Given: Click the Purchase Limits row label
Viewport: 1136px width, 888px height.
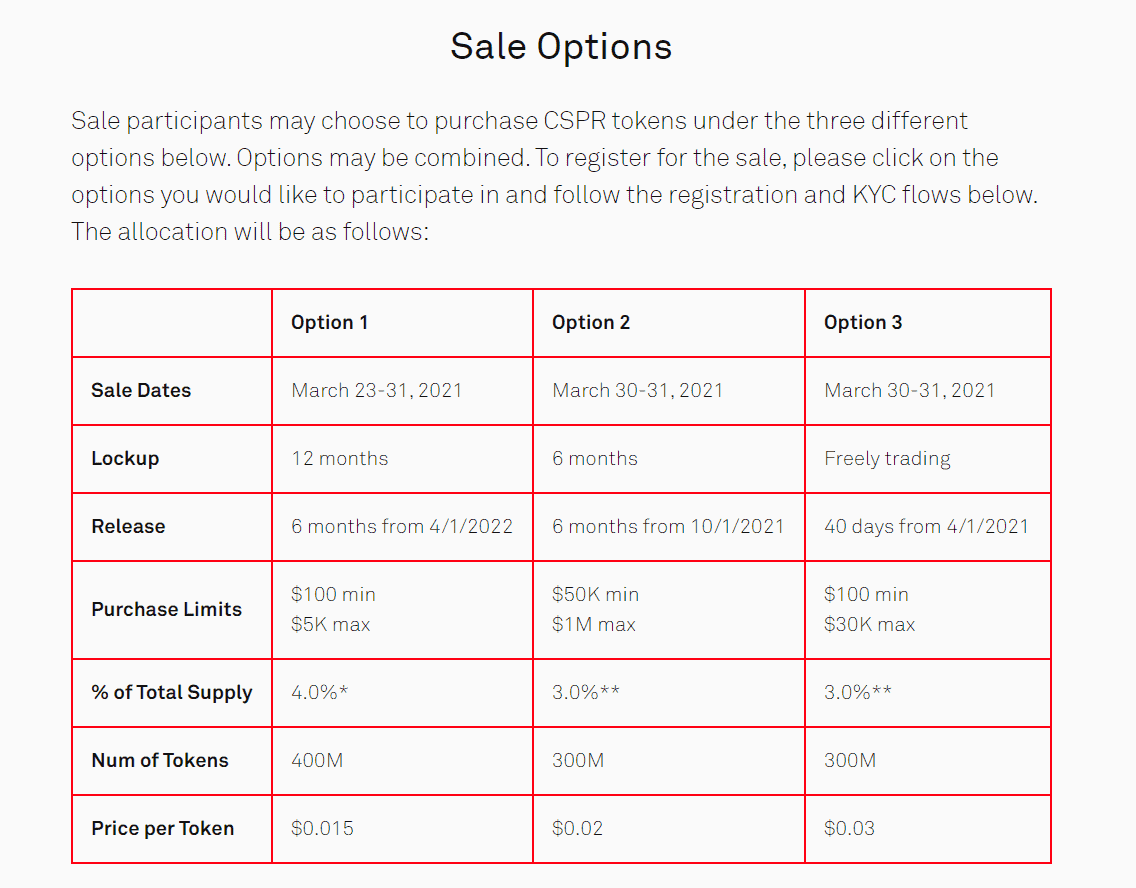Looking at the screenshot, I should pyautogui.click(x=167, y=610).
